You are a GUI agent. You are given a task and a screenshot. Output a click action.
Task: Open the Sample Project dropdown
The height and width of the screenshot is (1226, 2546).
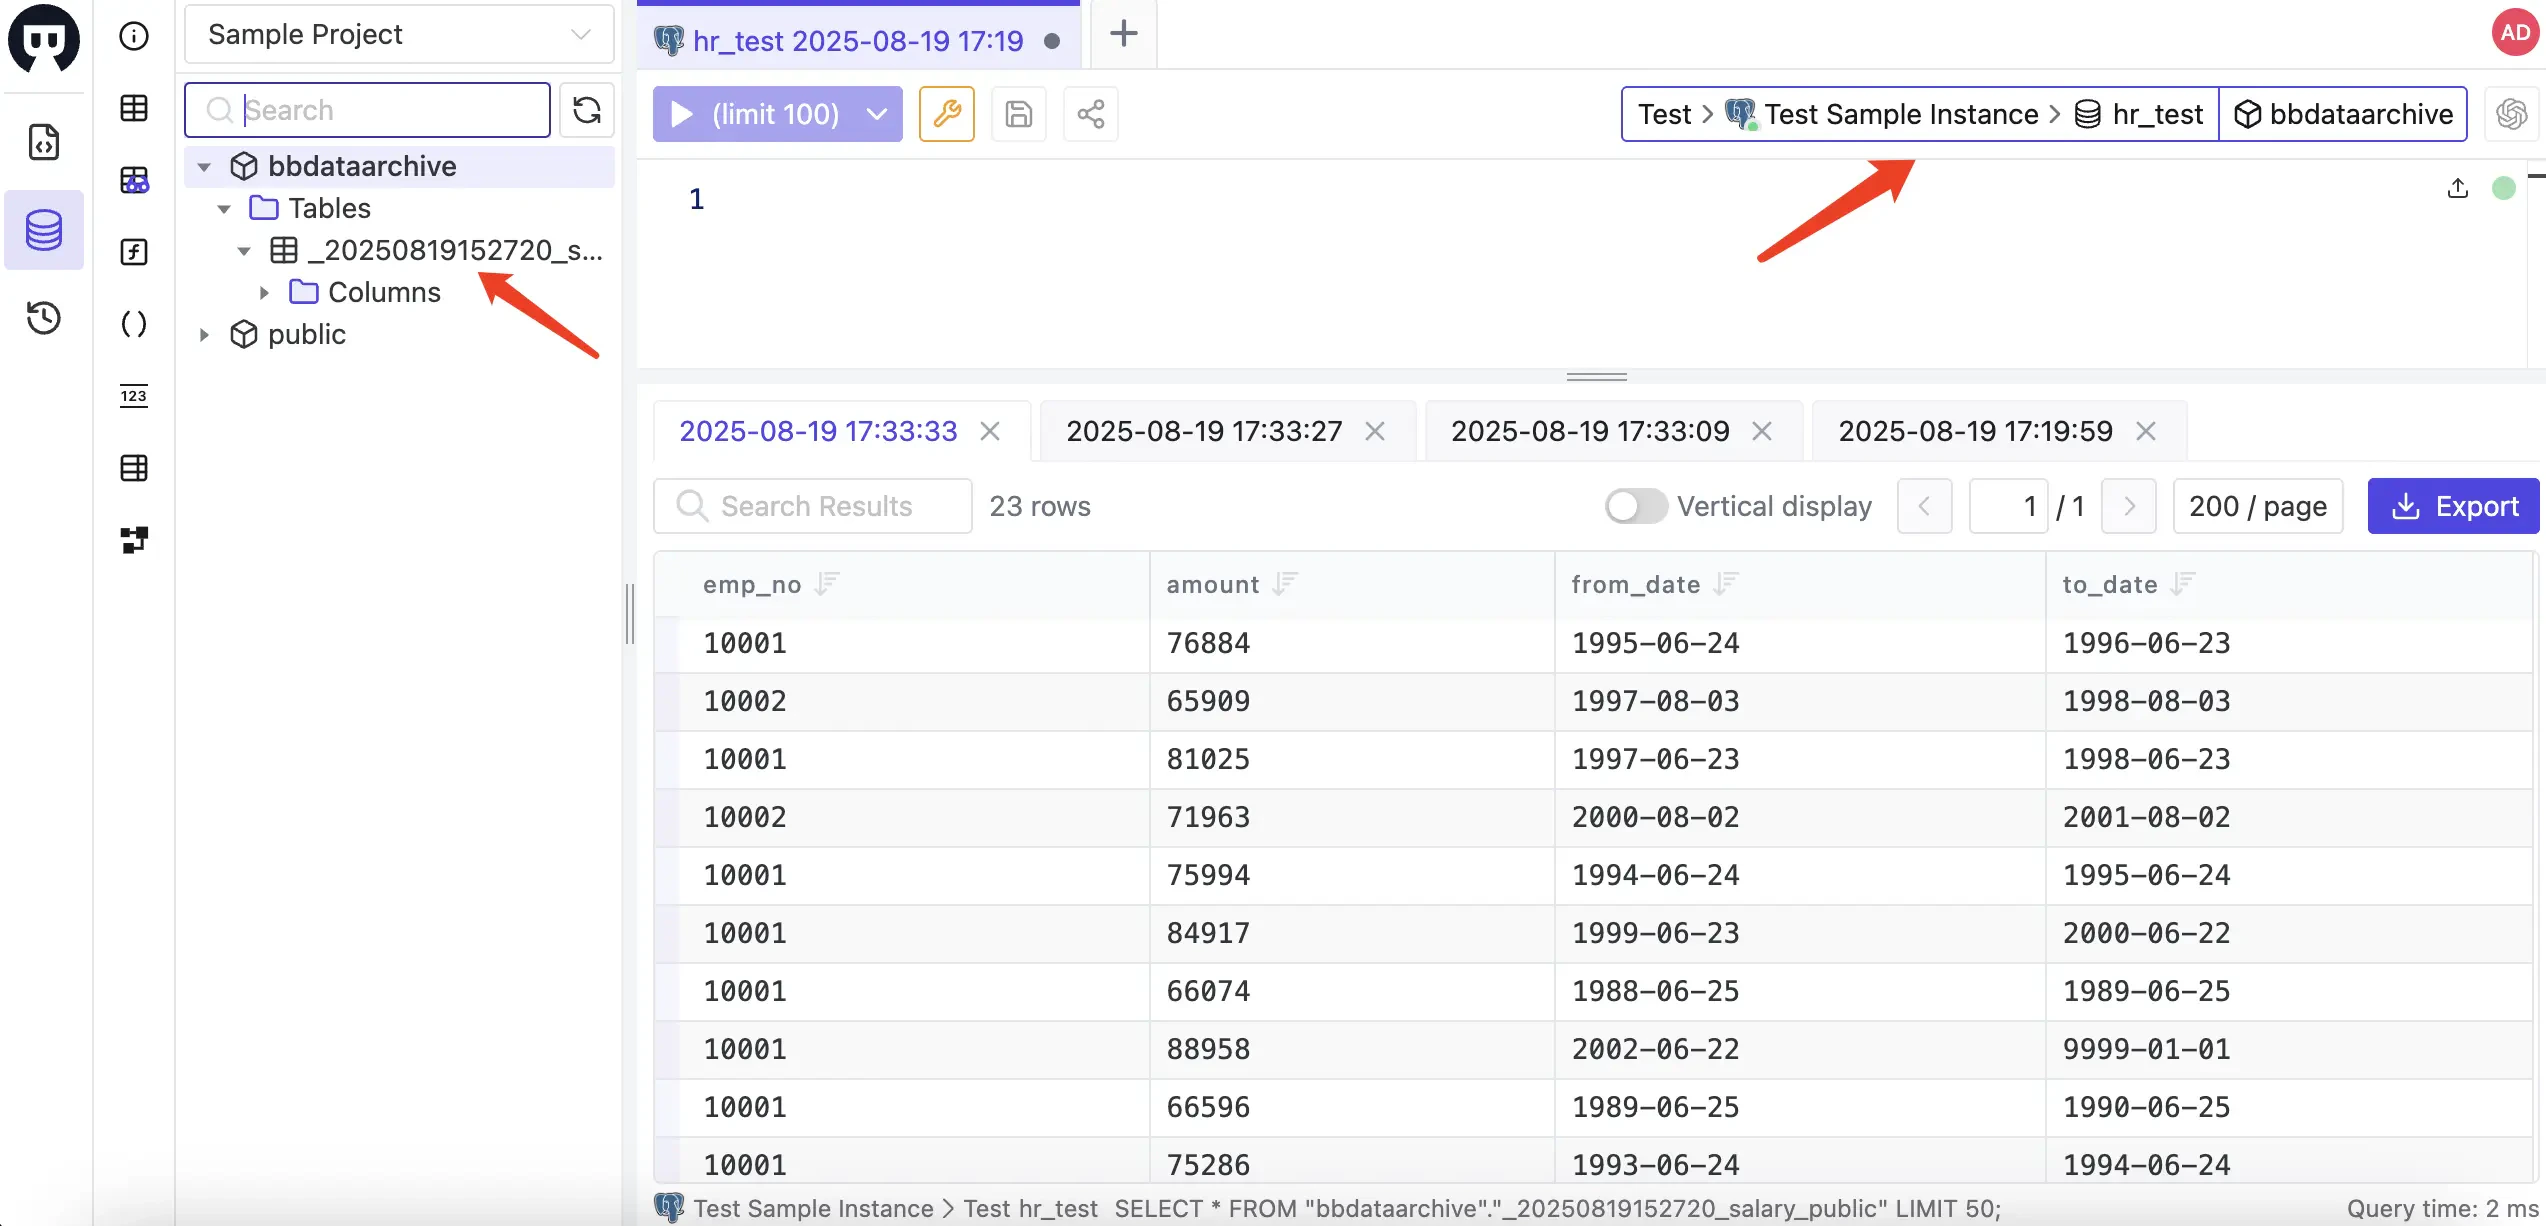[x=398, y=33]
